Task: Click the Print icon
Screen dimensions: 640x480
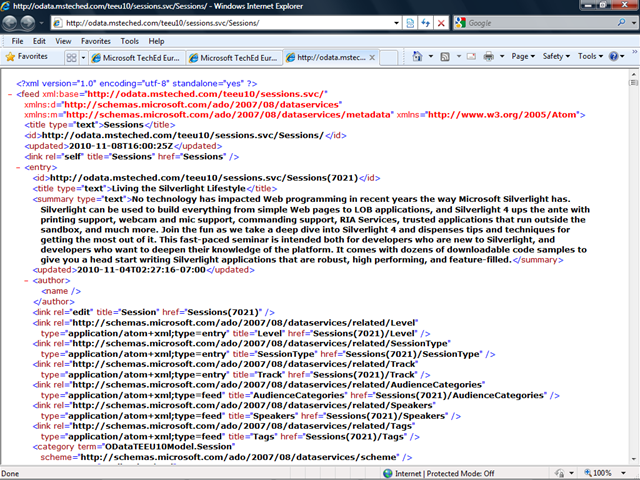Action: 489,56
